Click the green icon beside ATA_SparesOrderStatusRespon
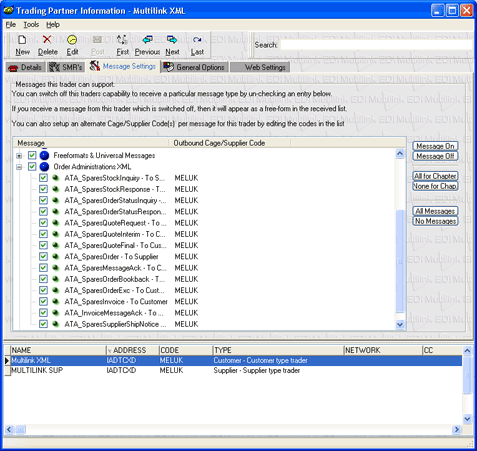Viewport: 477px width, 451px height. click(56, 211)
